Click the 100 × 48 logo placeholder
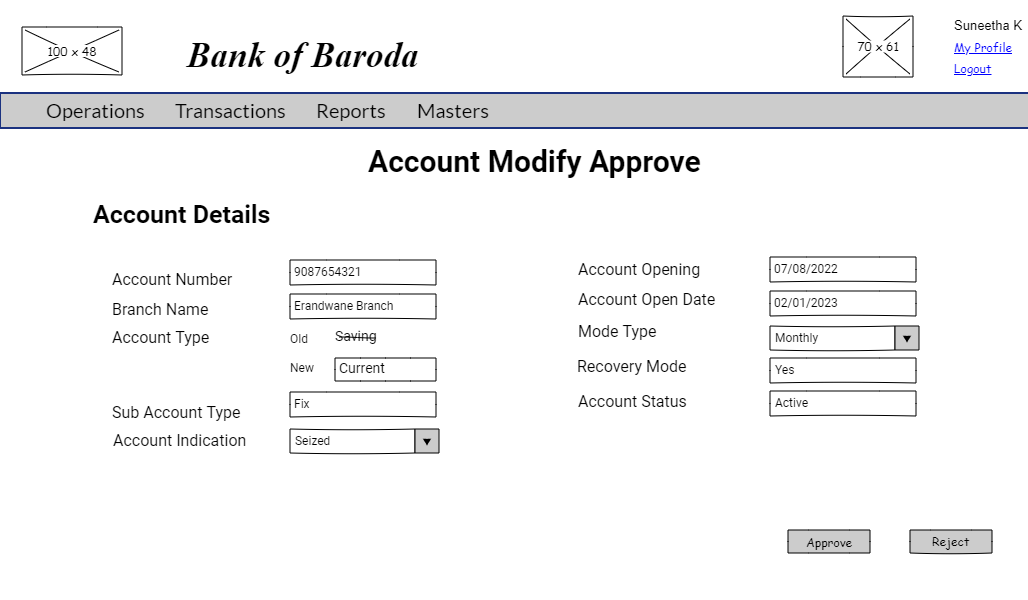Image resolution: width=1028 pixels, height=600 pixels. click(72, 51)
